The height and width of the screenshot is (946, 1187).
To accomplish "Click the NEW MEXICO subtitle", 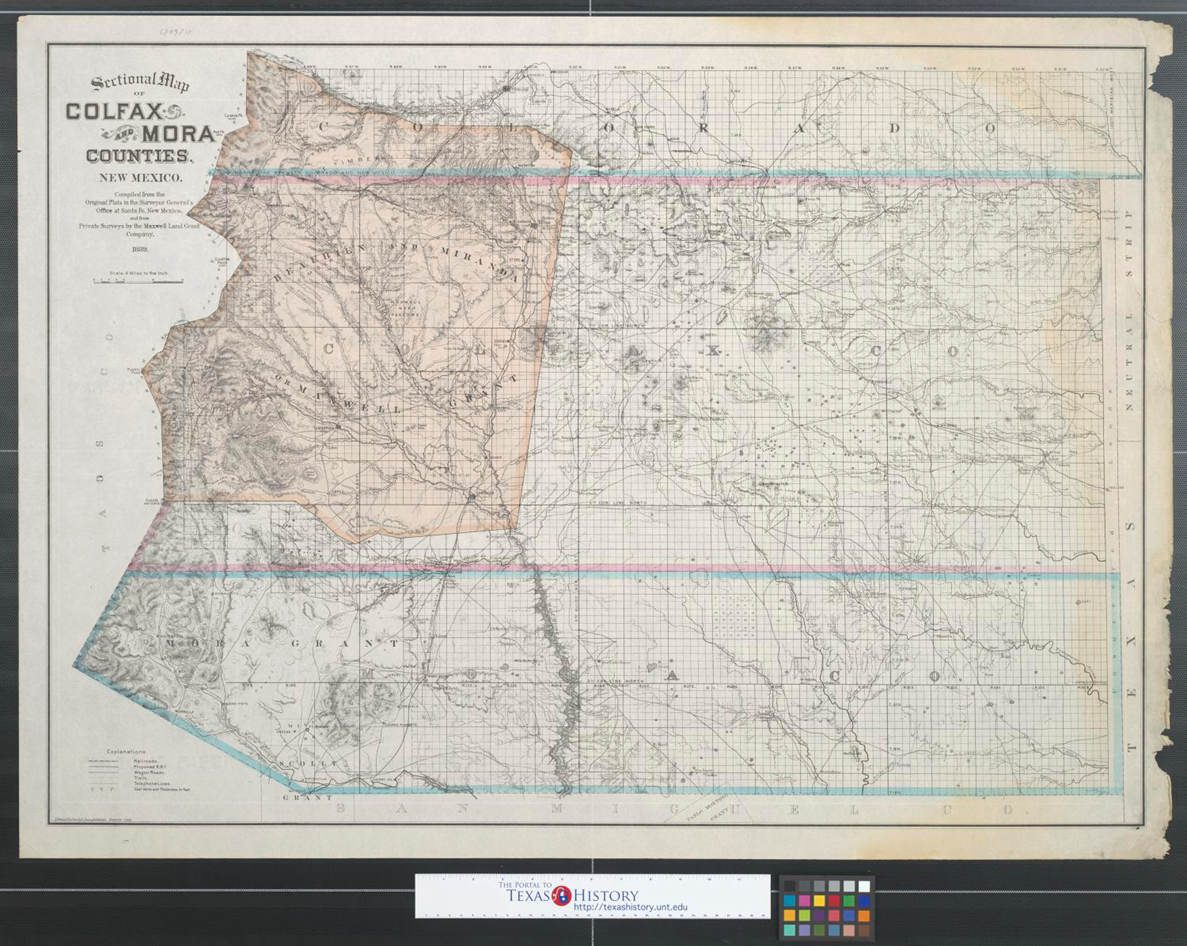I will 138,178.
